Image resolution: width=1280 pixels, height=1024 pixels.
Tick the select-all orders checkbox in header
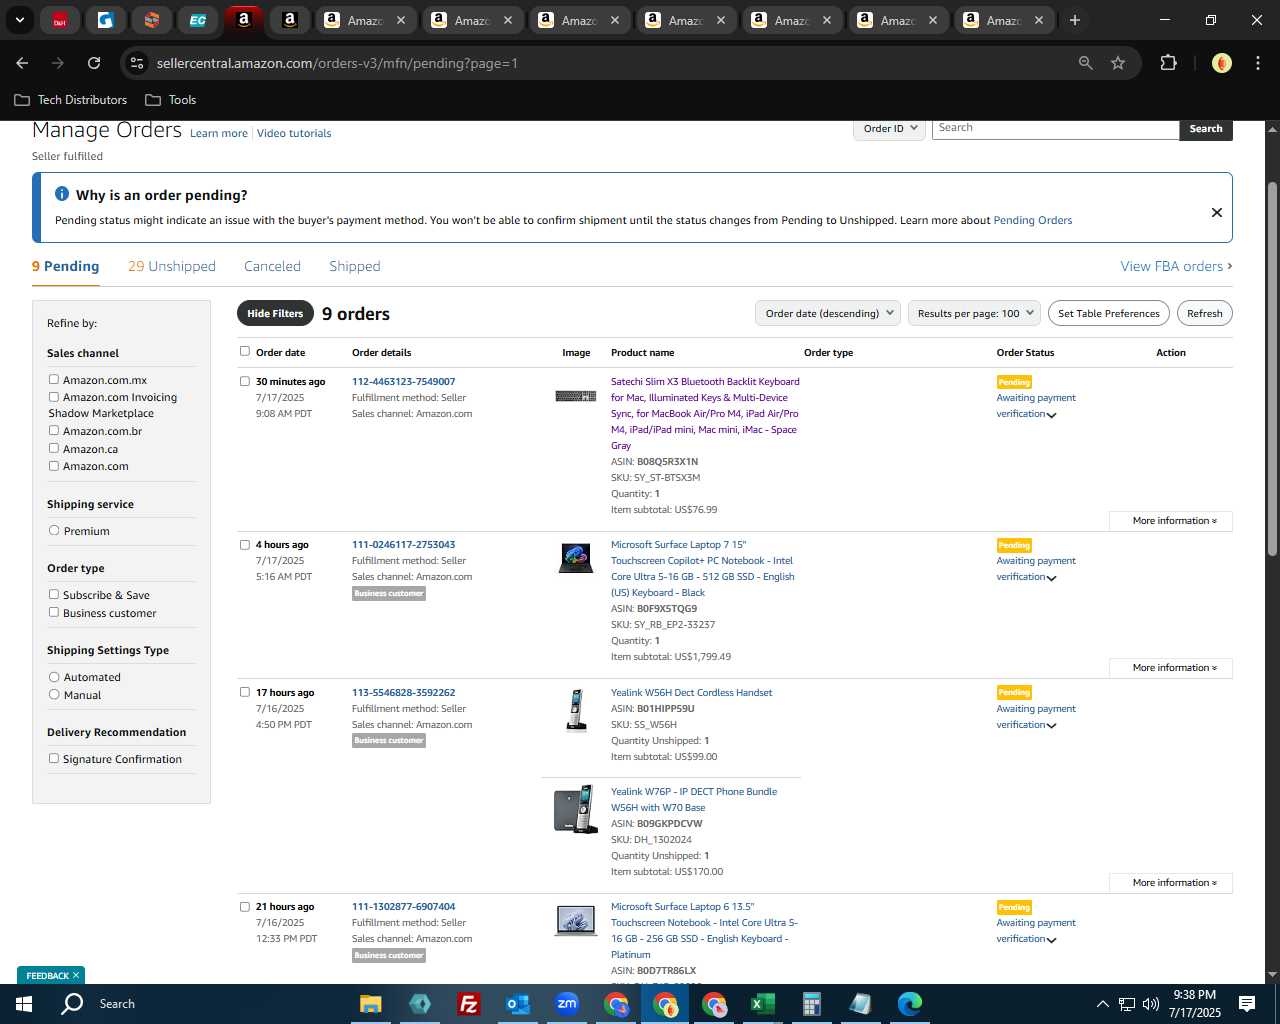pyautogui.click(x=245, y=351)
